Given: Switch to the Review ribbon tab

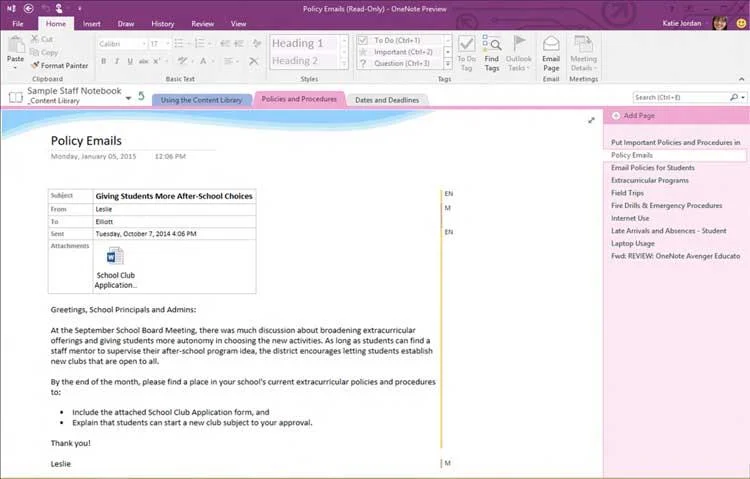Looking at the screenshot, I should pos(202,23).
